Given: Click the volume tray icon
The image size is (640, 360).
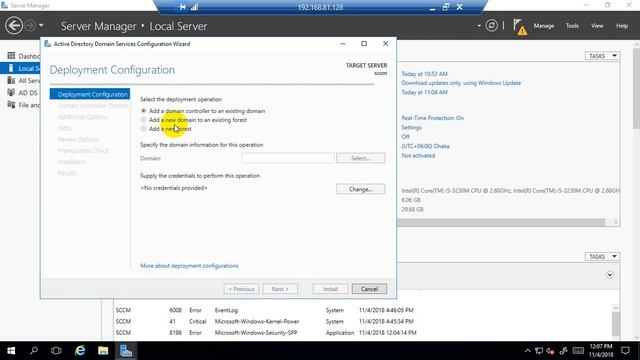Looking at the screenshot, I should 551,351.
